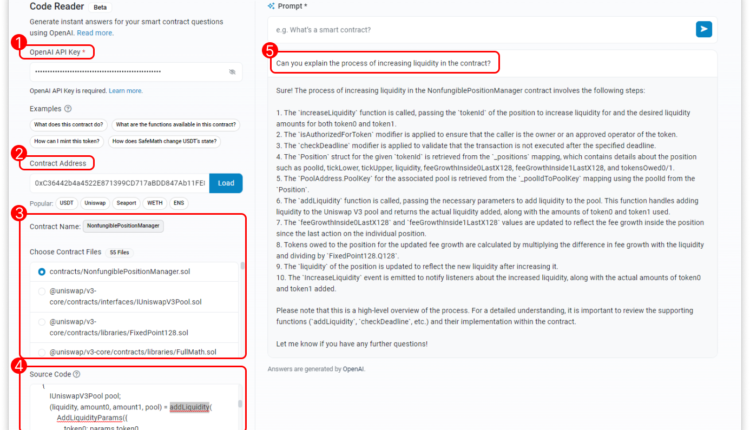This screenshot has width=750, height=430.
Task: Open the Source Code help icon
Action: coord(77,374)
